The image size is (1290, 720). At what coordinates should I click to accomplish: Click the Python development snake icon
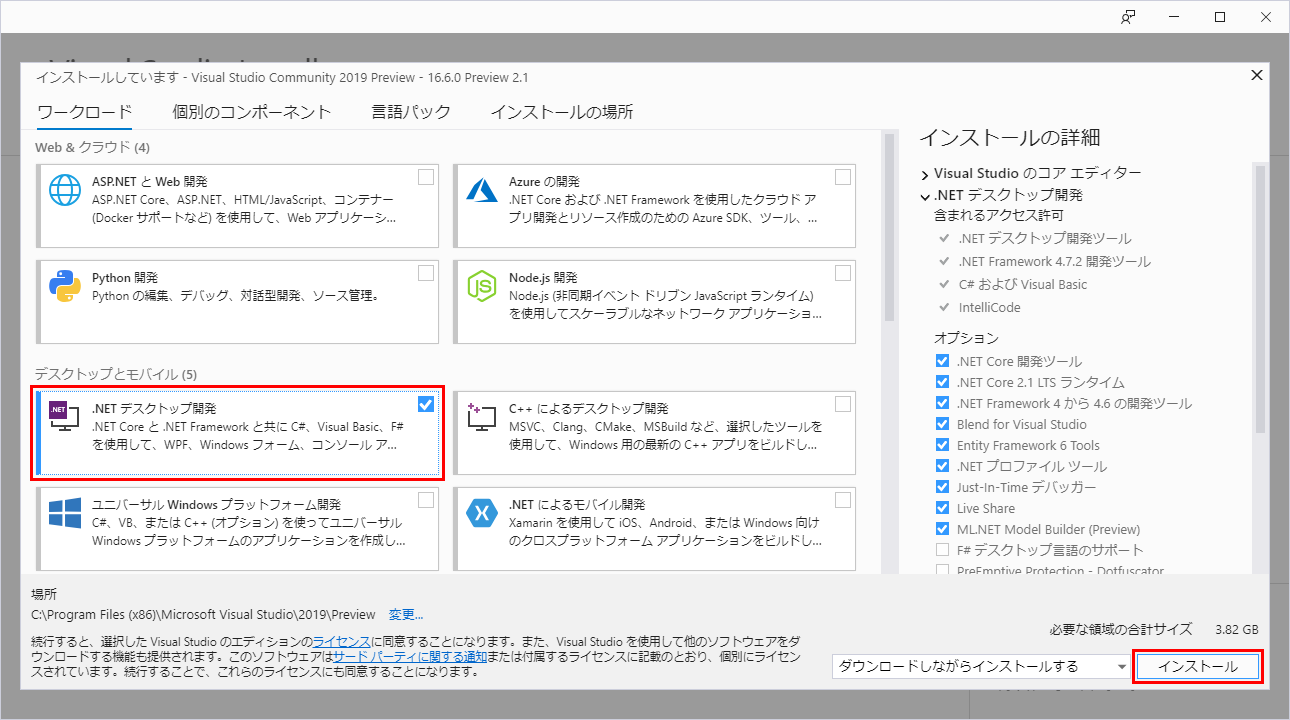coord(65,286)
